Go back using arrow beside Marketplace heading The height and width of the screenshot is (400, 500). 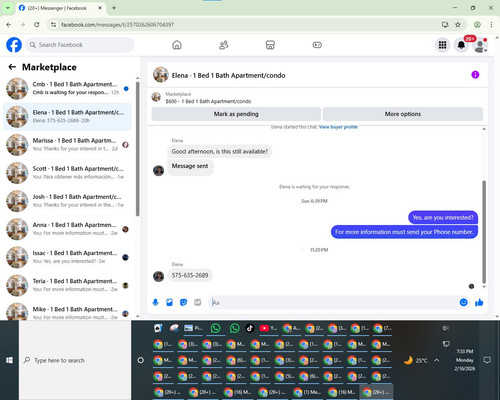pyautogui.click(x=12, y=67)
